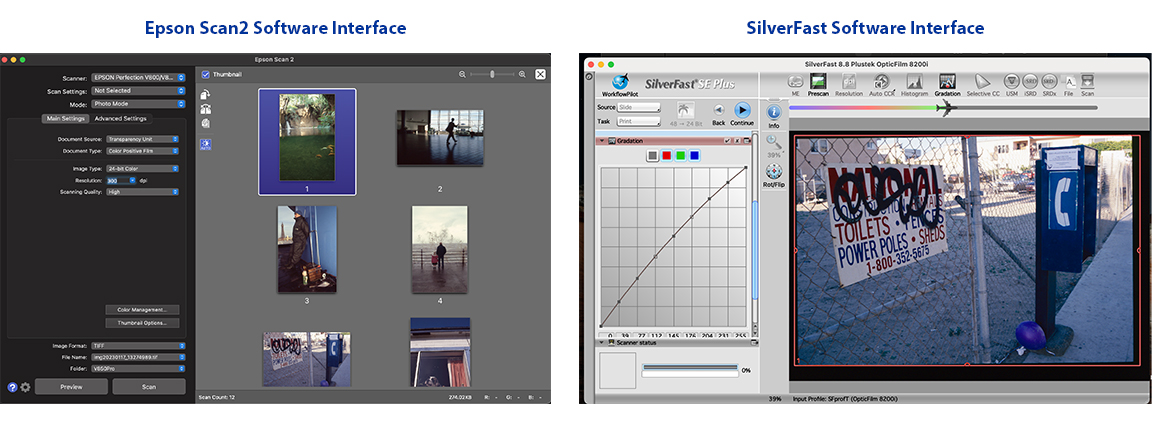Viewport: 1152px width, 438px height.
Task: Click the thumbnail zoom slider
Action: (x=491, y=74)
